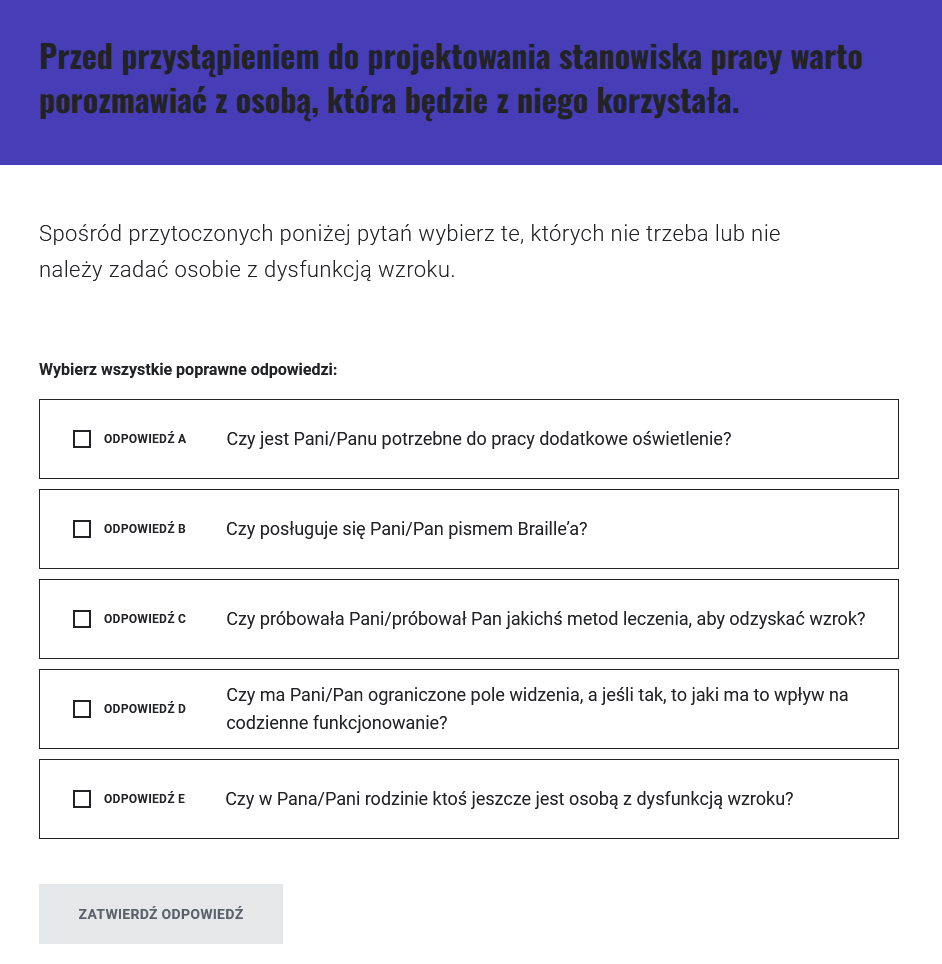Click the question instructions paragraph

tap(408, 250)
